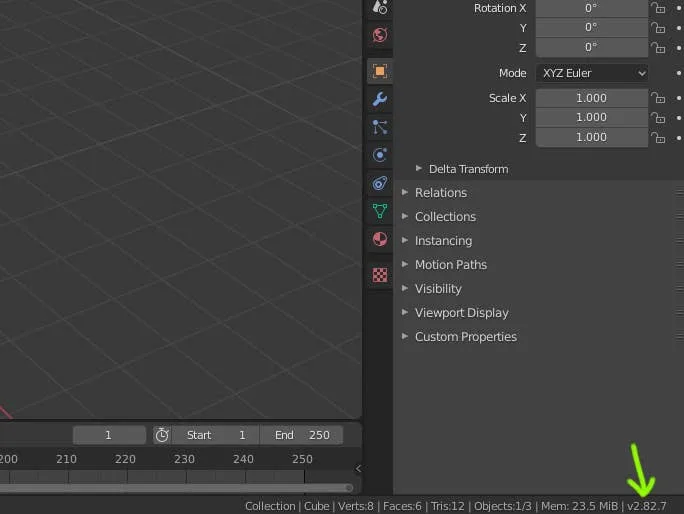Open the Modifiers wrench tab

tap(380, 99)
